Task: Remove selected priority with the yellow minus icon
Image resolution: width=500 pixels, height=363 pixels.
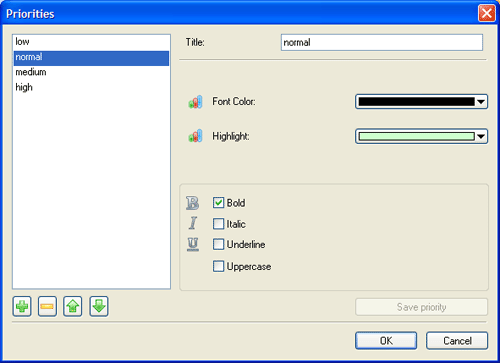Action: click(x=47, y=306)
